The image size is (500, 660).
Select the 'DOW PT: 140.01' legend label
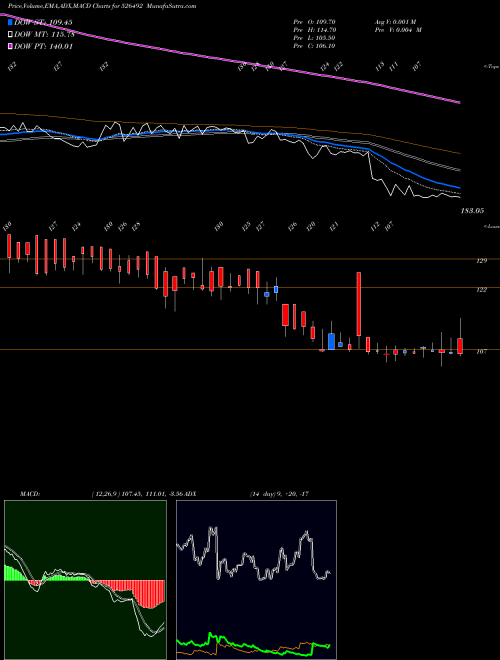[44, 46]
